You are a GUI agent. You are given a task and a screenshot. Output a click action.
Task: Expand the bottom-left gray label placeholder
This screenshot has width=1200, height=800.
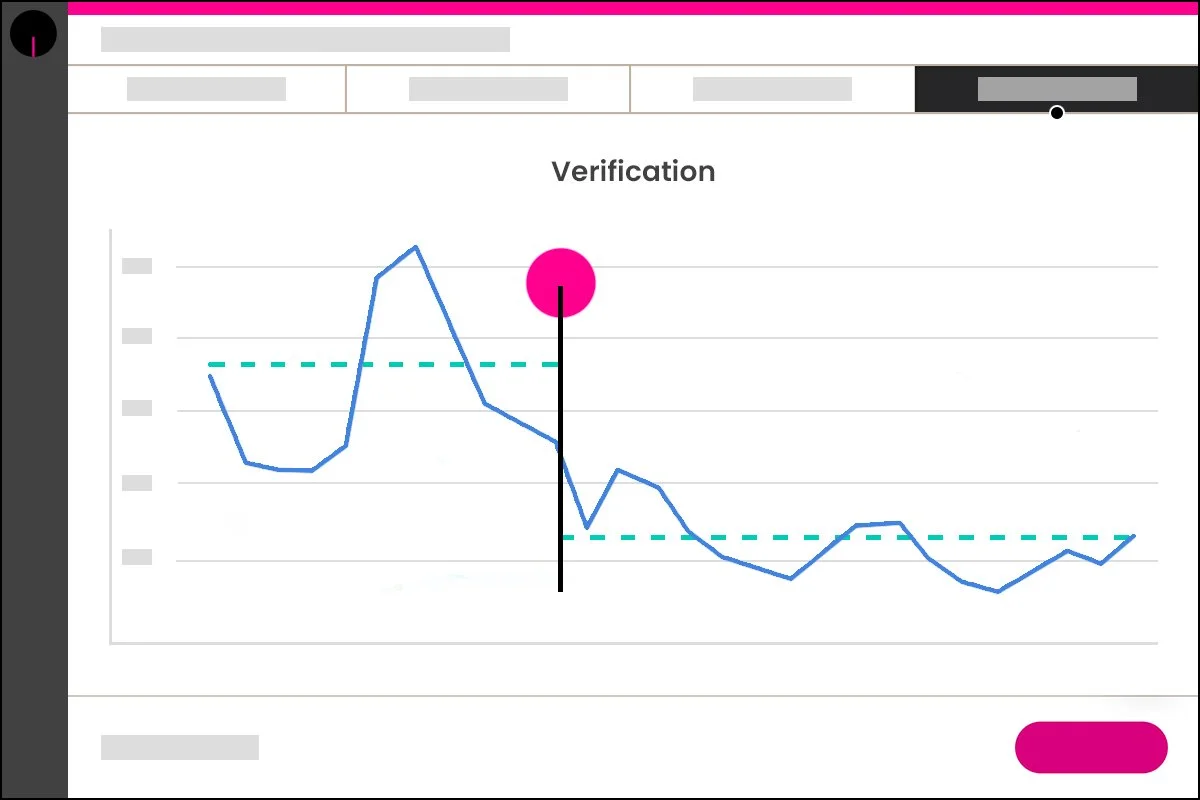(180, 747)
